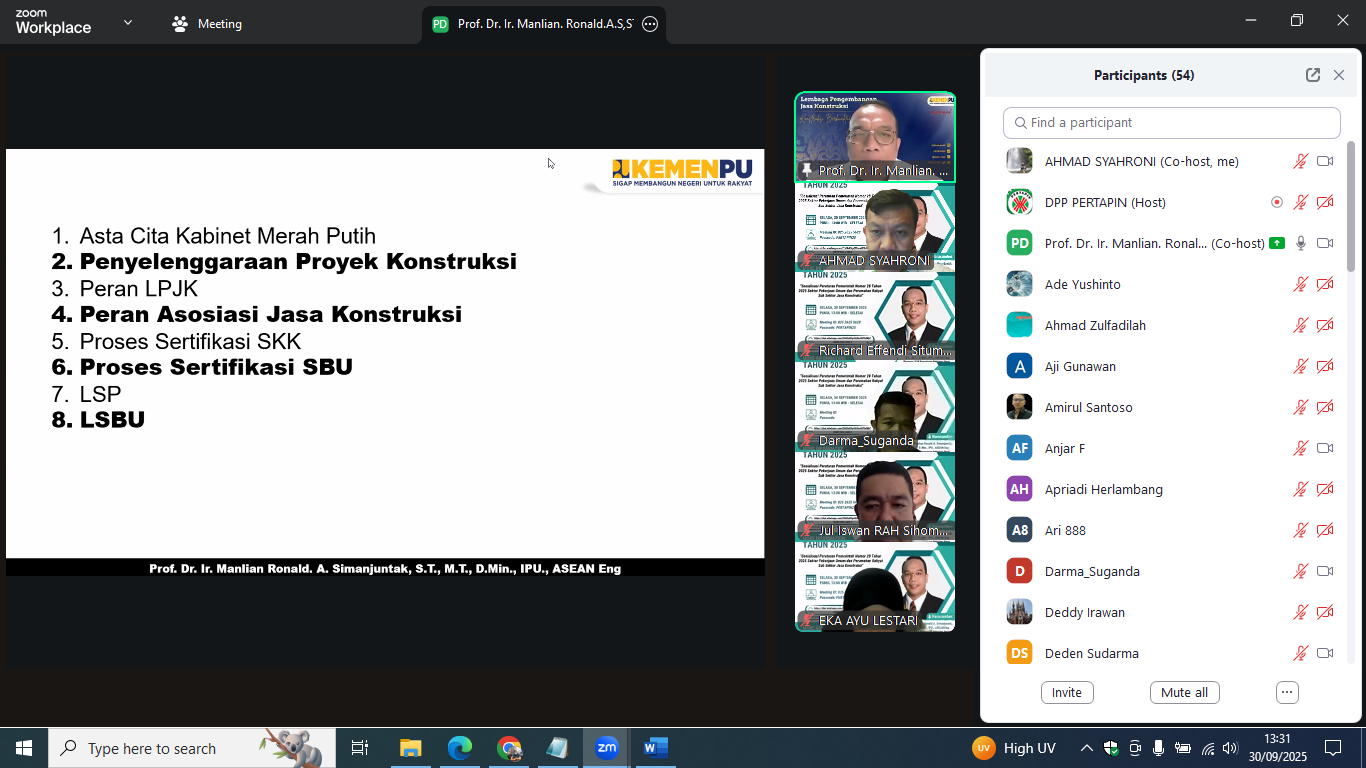Open Word from the taskbar
This screenshot has width=1366, height=768.
tap(655, 748)
